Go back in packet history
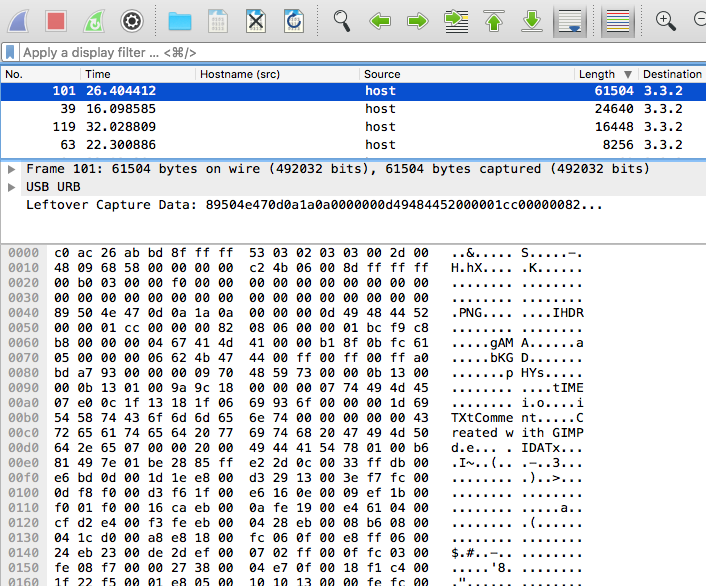The width and height of the screenshot is (706, 586). (x=380, y=21)
